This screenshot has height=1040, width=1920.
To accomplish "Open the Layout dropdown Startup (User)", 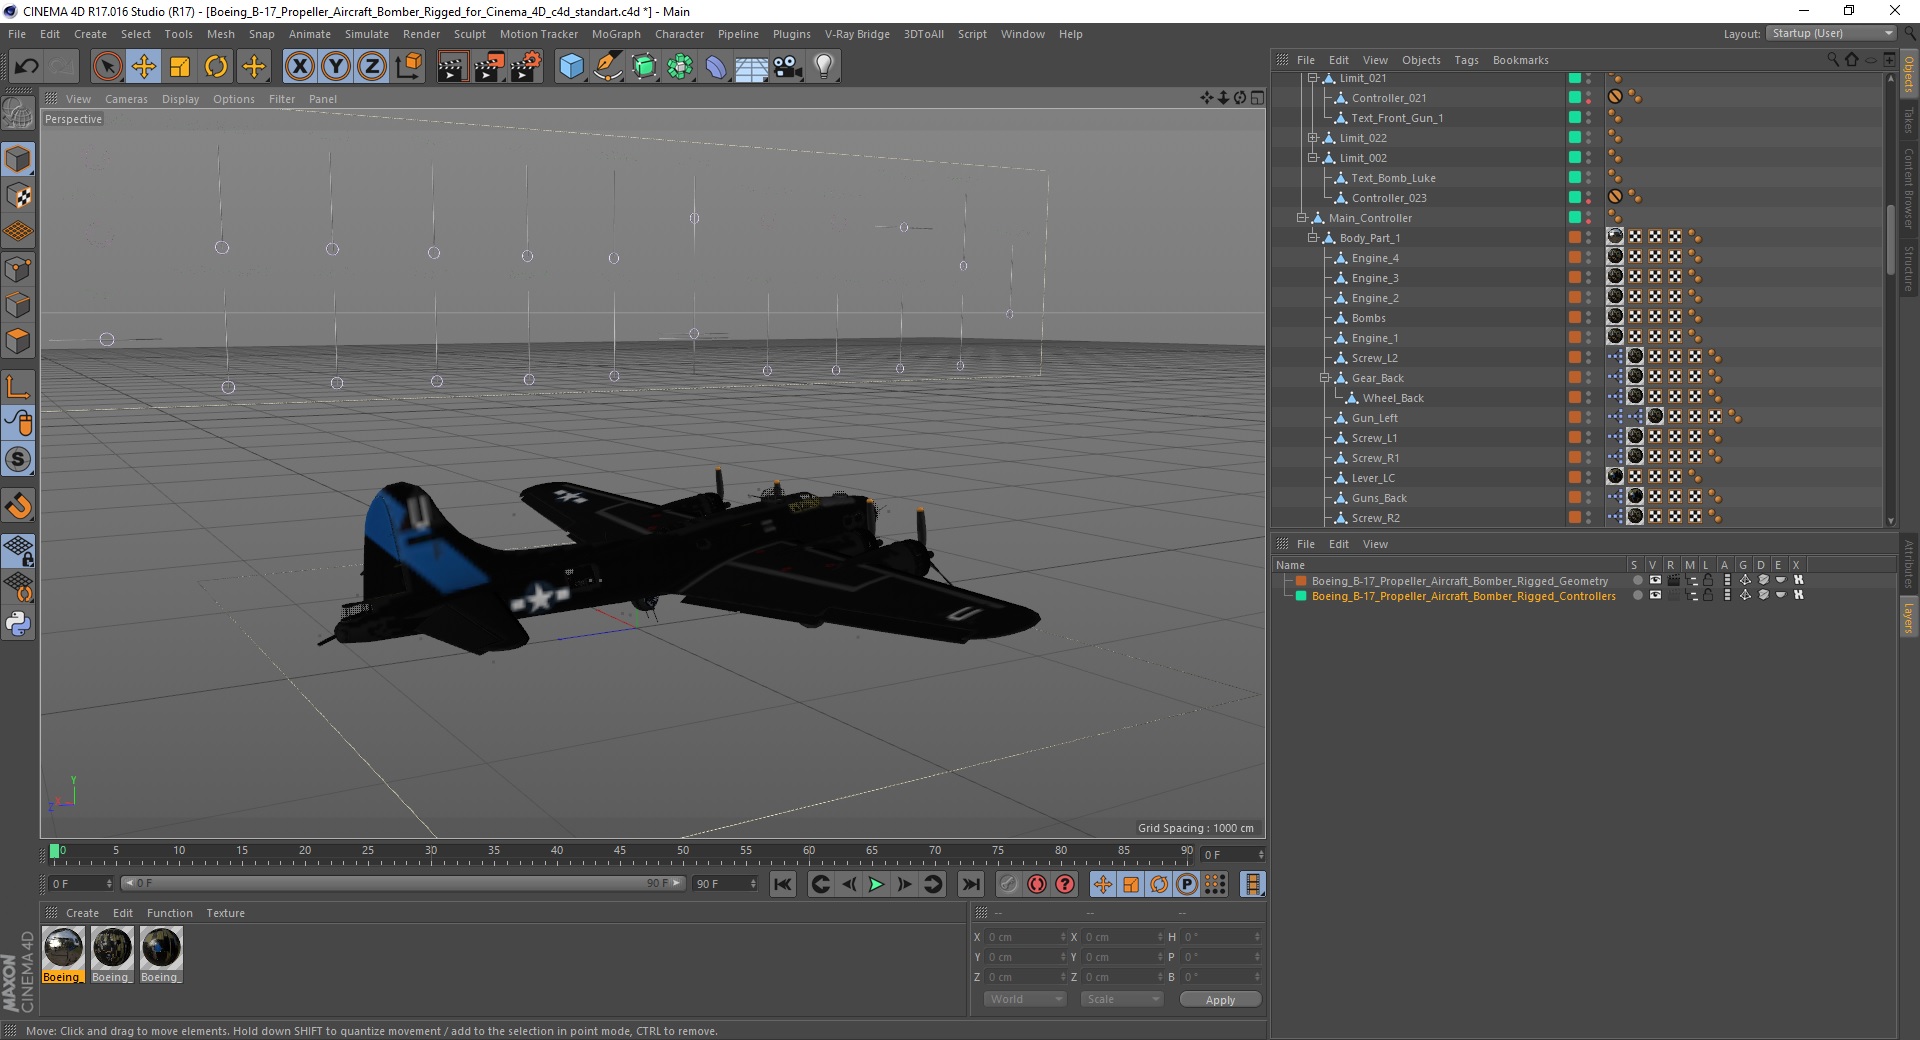I will [1832, 33].
